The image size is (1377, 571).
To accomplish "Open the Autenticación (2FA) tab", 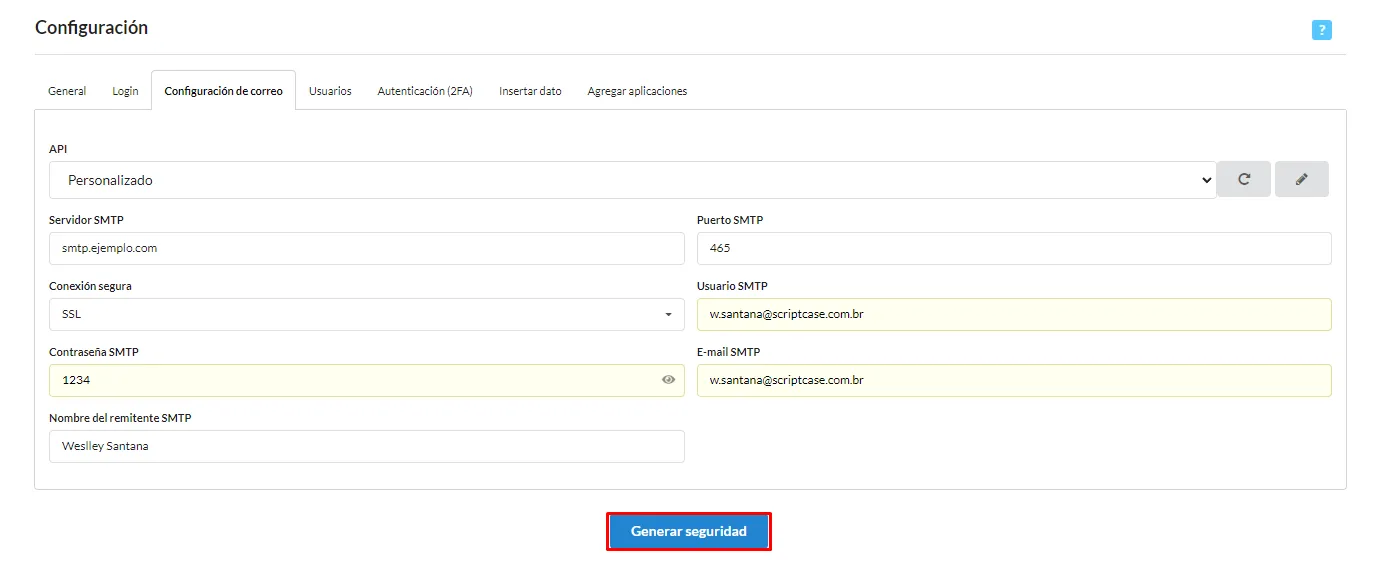I will coord(425,91).
